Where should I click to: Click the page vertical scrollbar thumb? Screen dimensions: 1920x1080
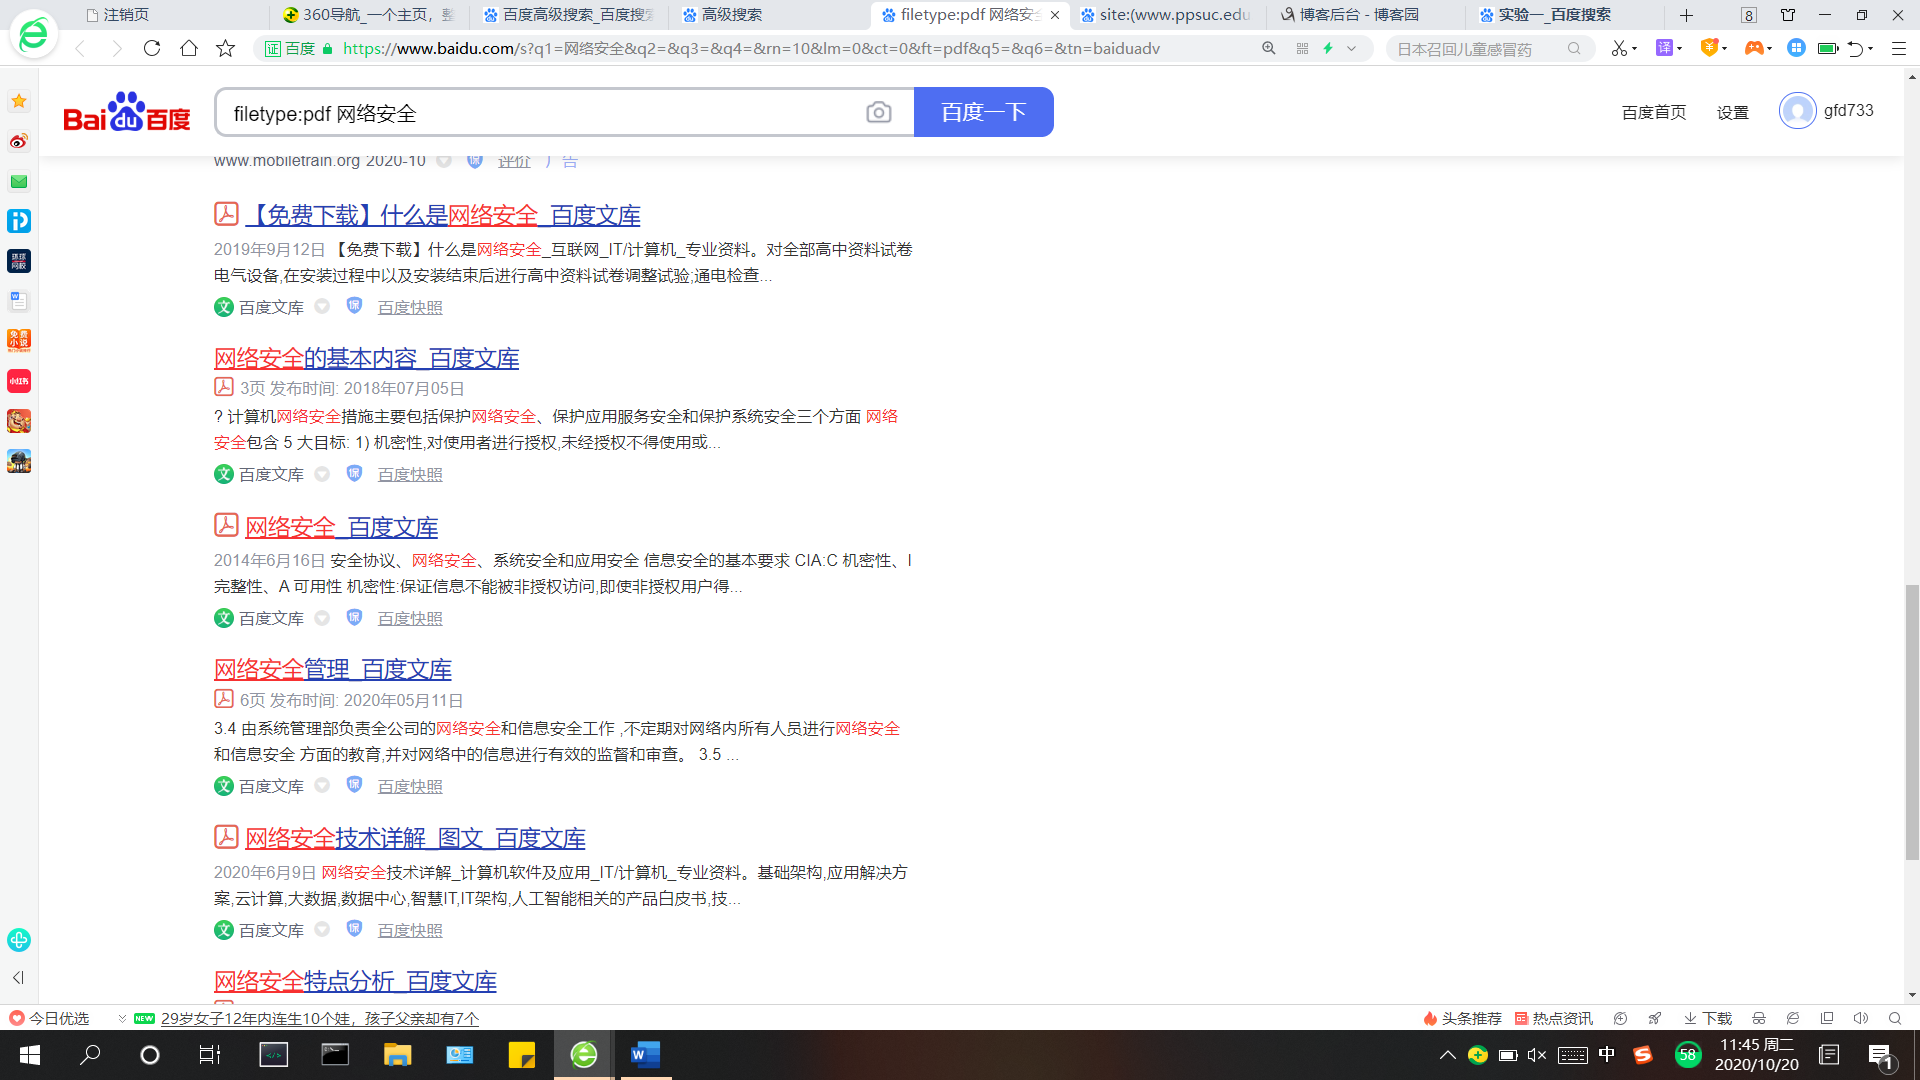pos(1912,720)
